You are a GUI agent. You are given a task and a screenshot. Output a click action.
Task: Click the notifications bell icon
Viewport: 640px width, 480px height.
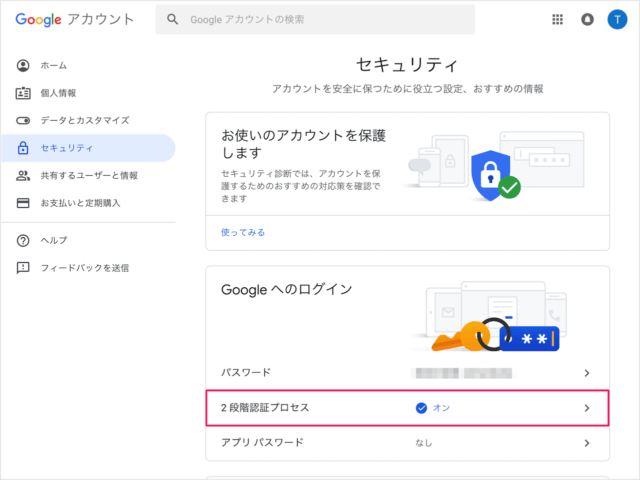(x=587, y=19)
